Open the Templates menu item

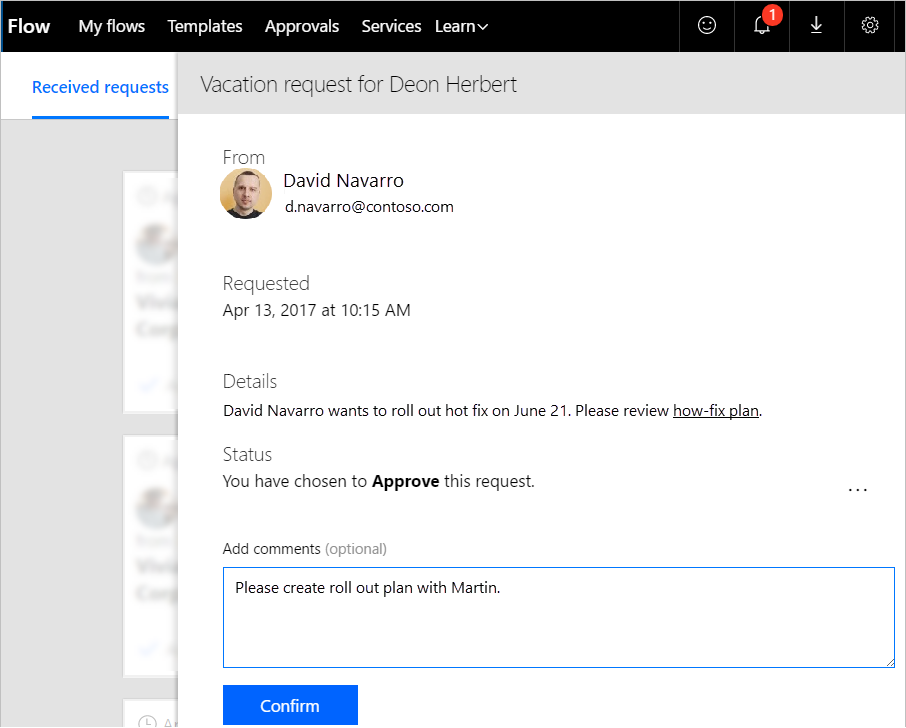204,26
